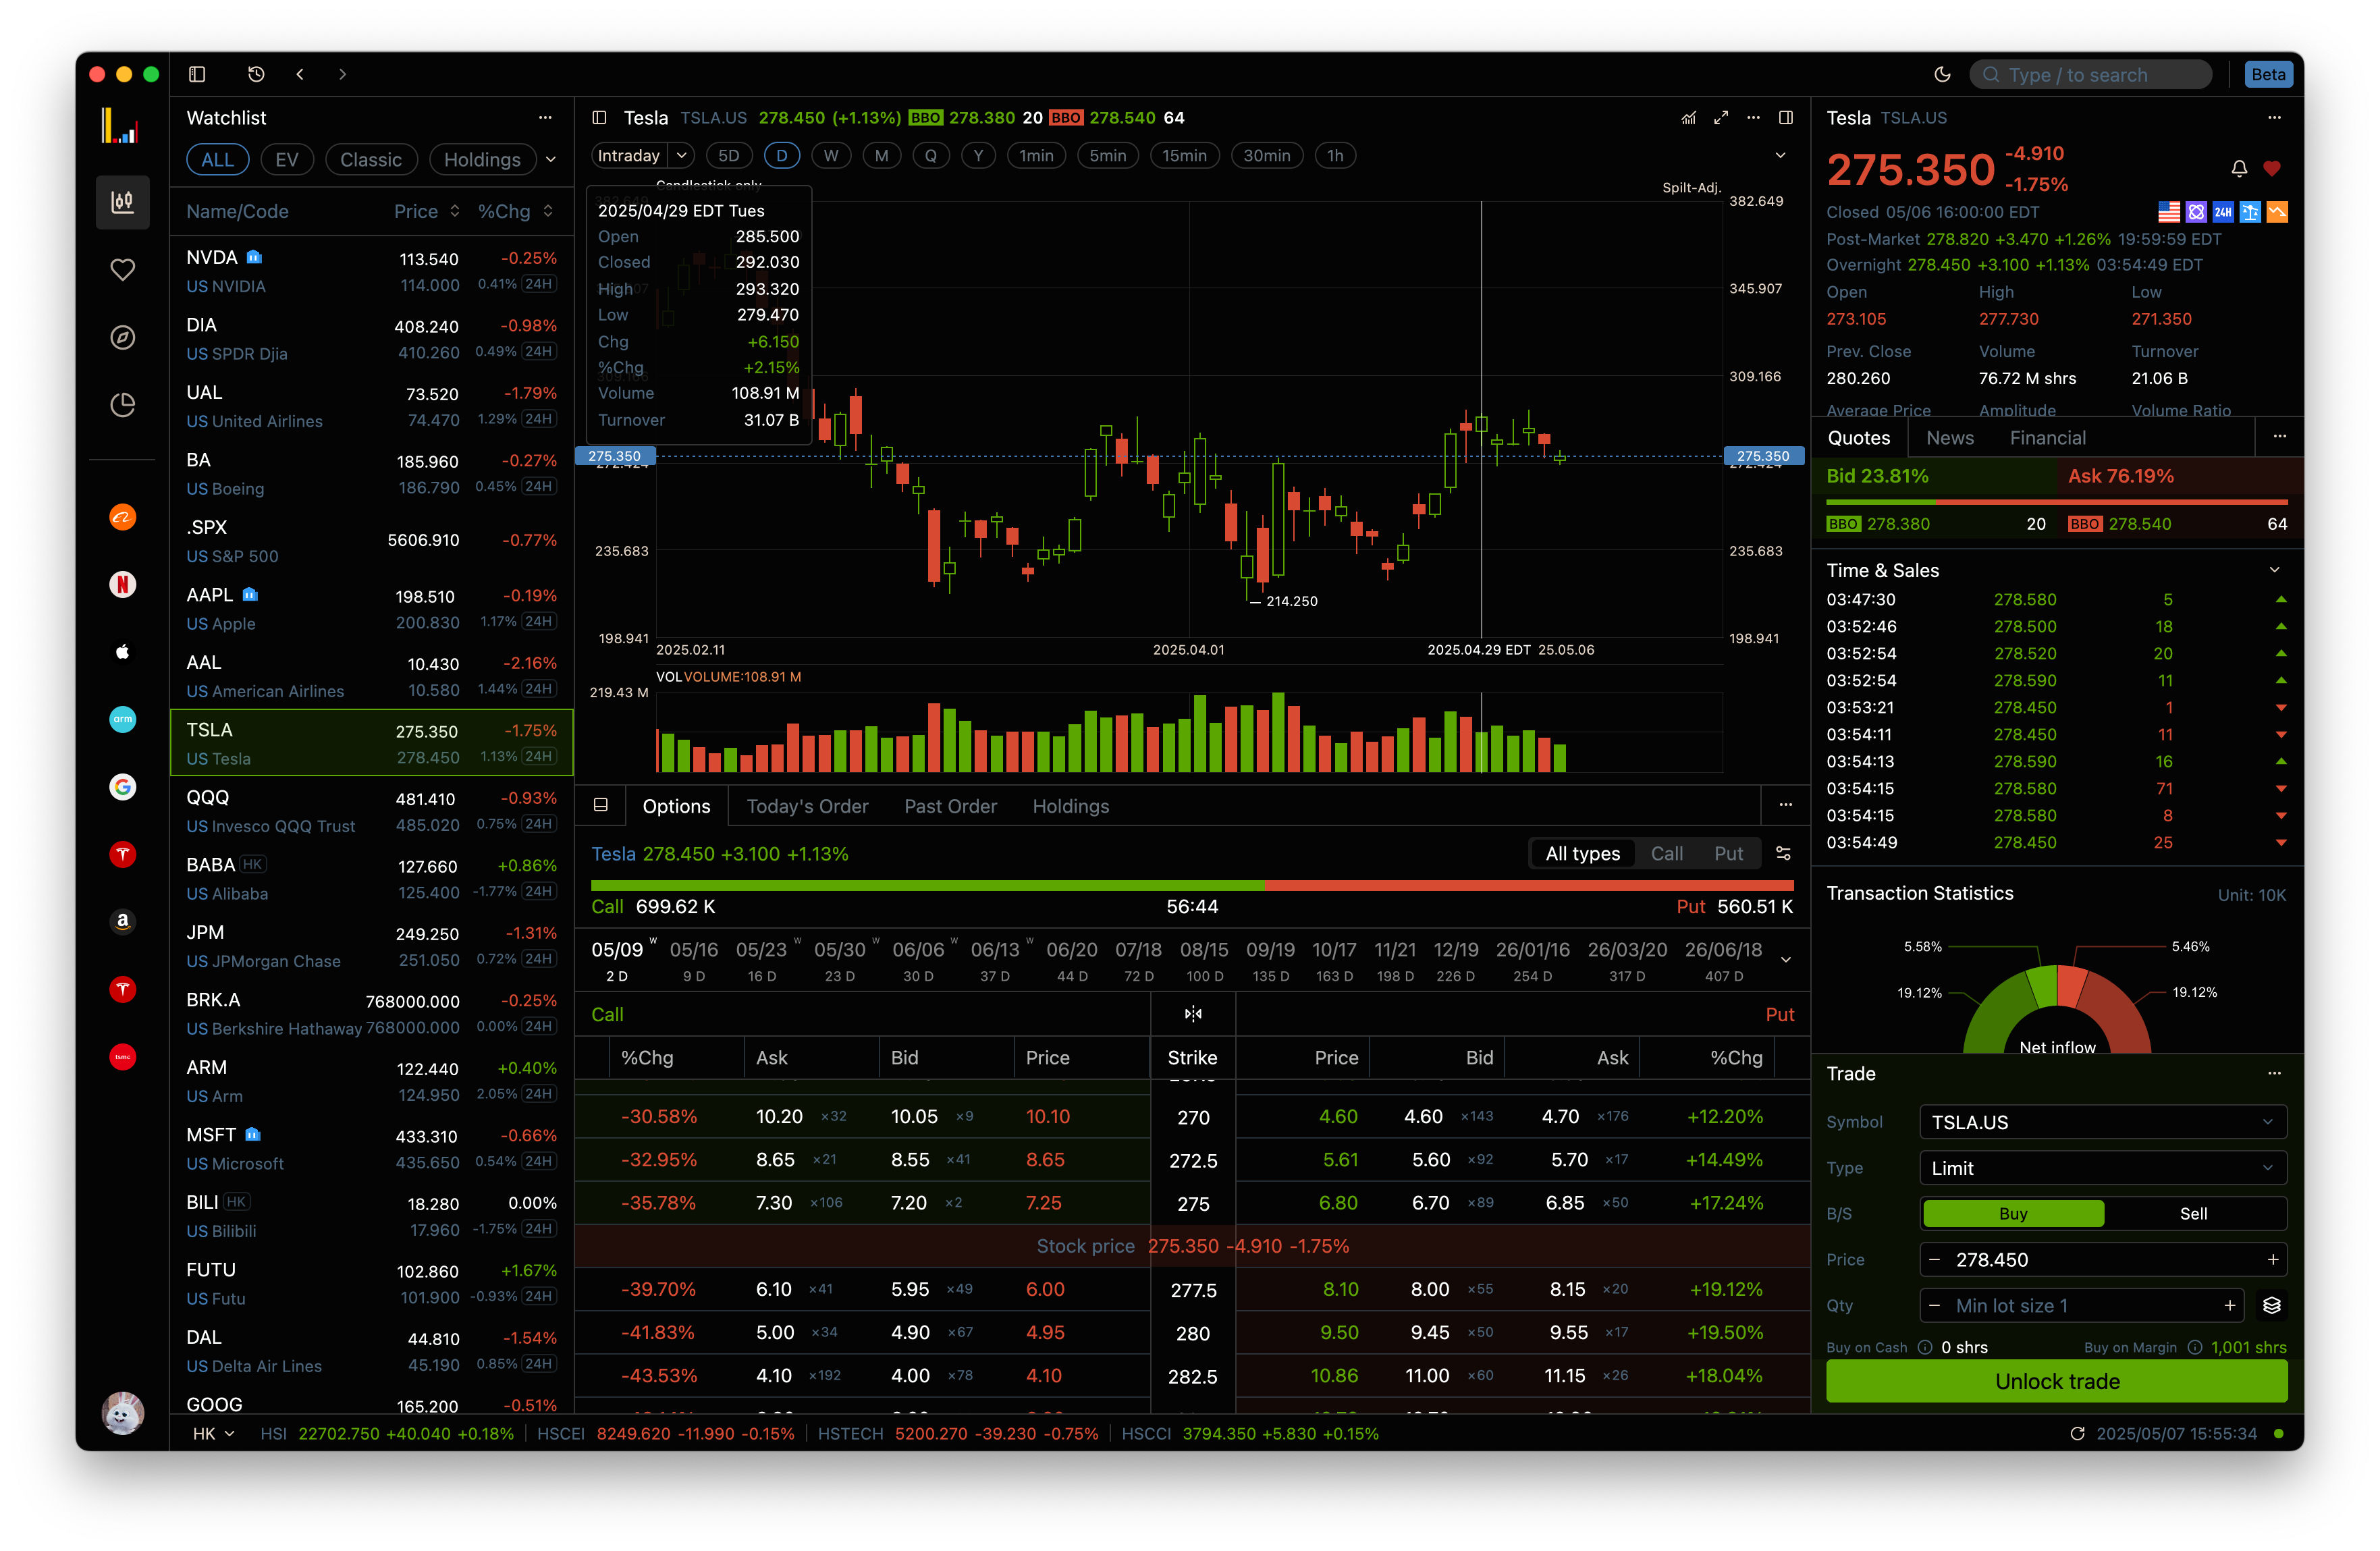Filter options to Put only
This screenshot has height=1551, width=2380.
1728,853
